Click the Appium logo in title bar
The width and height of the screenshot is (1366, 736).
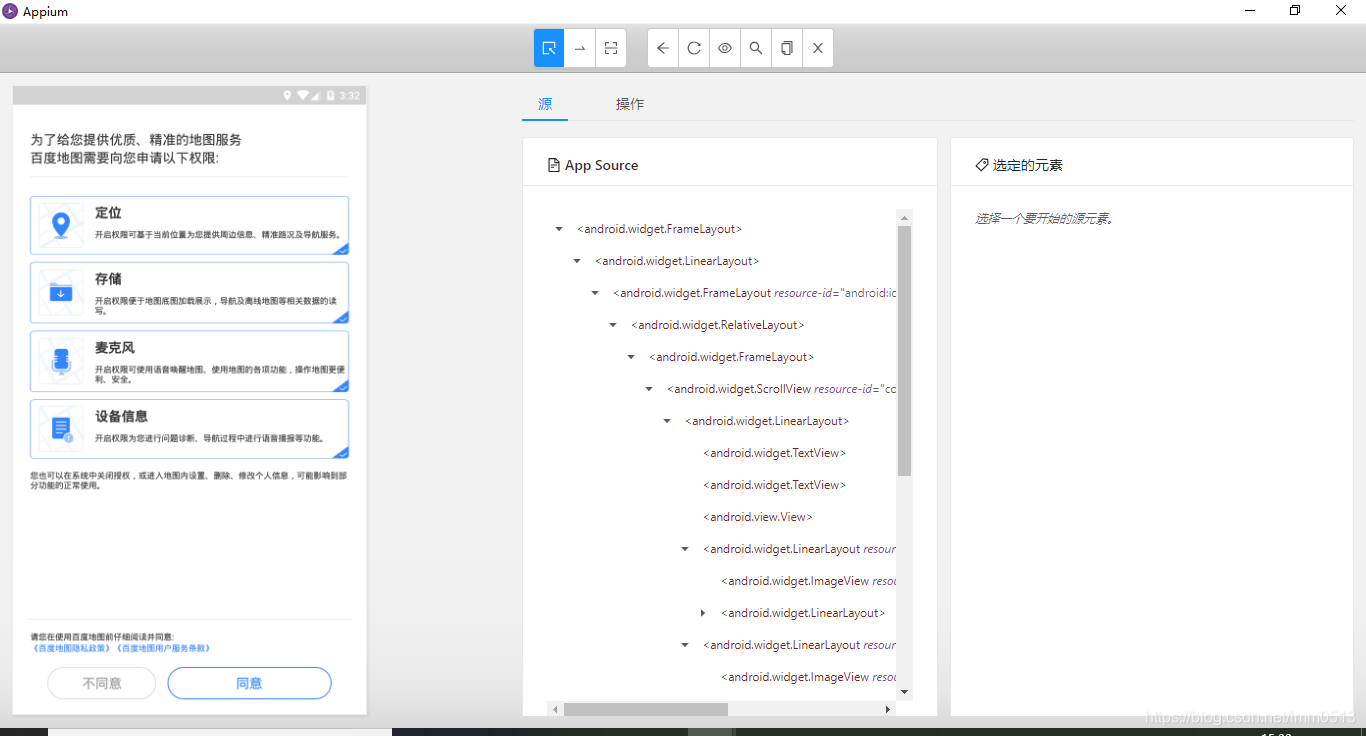[x=10, y=11]
